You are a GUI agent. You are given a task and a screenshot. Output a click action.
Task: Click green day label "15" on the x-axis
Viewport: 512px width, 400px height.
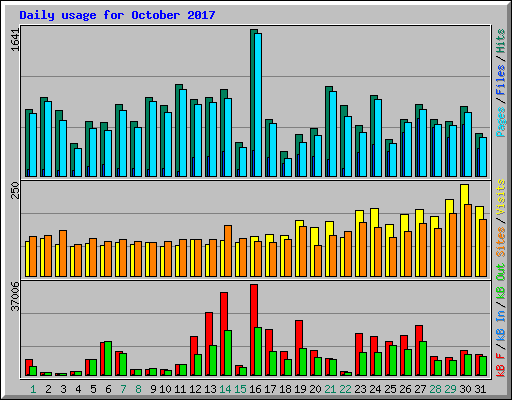click(x=240, y=389)
